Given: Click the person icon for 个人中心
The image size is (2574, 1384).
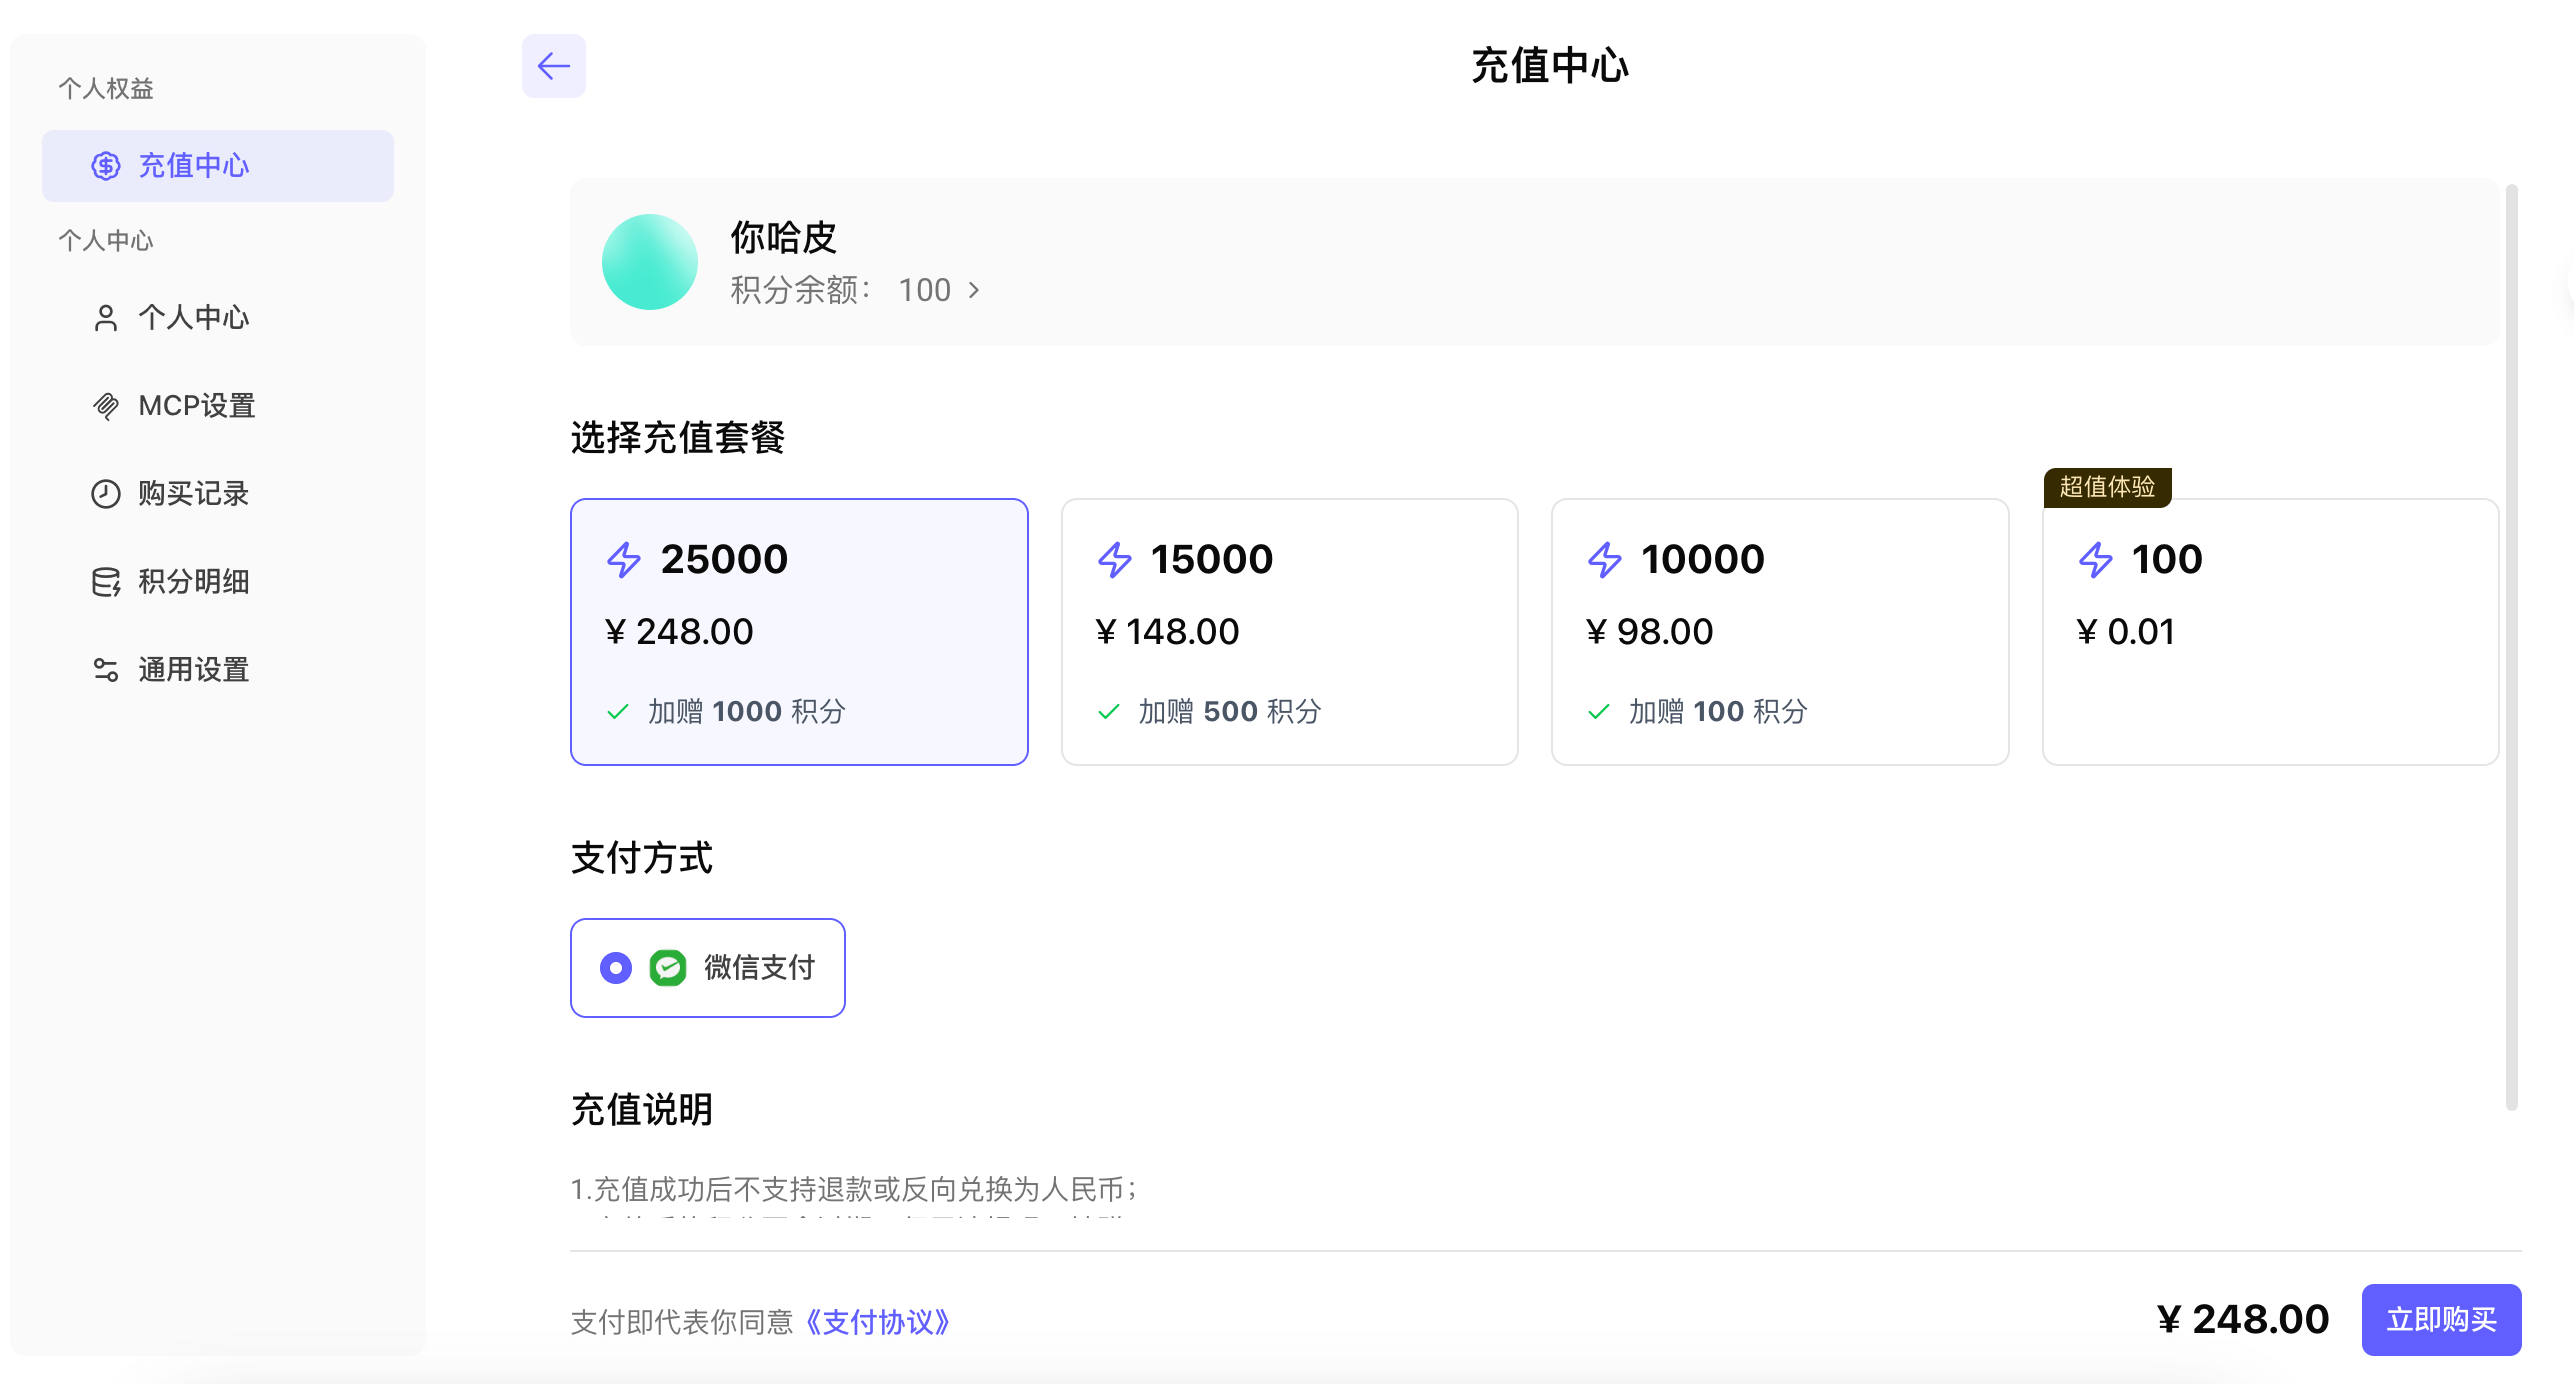Looking at the screenshot, I should (105, 318).
